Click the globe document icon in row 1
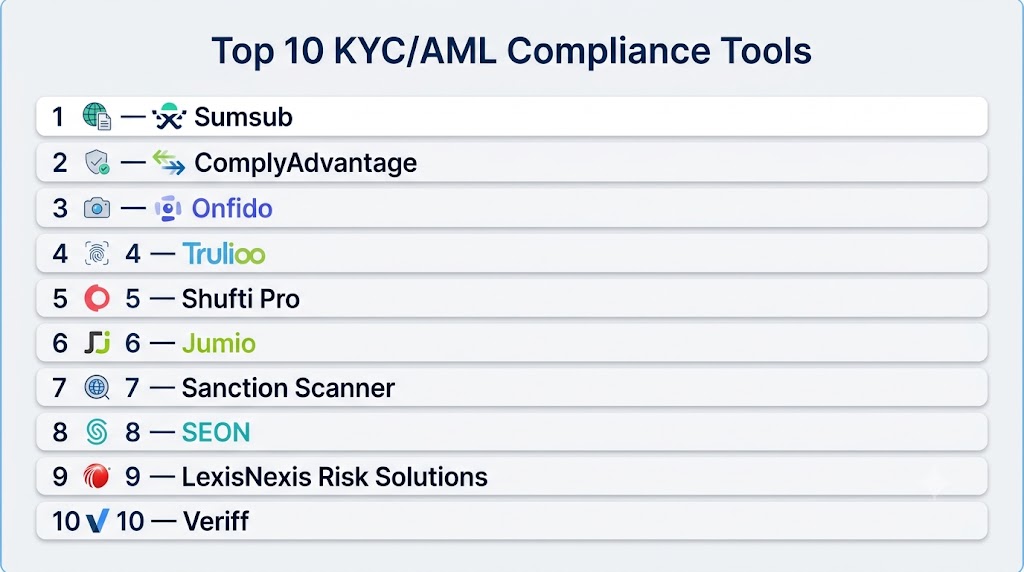 click(97, 117)
